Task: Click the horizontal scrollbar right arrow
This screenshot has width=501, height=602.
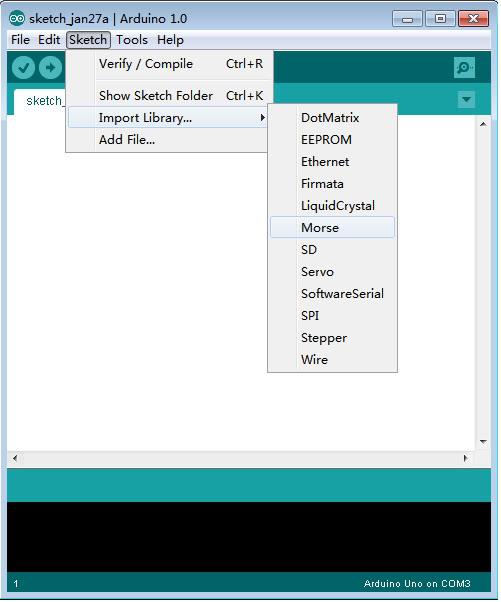Action: pos(466,458)
